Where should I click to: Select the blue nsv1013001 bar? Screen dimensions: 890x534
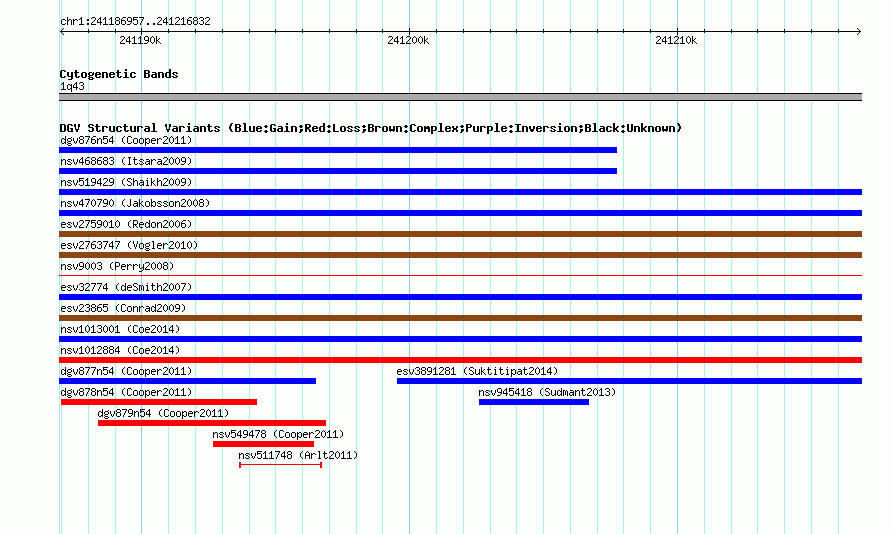(x=460, y=339)
